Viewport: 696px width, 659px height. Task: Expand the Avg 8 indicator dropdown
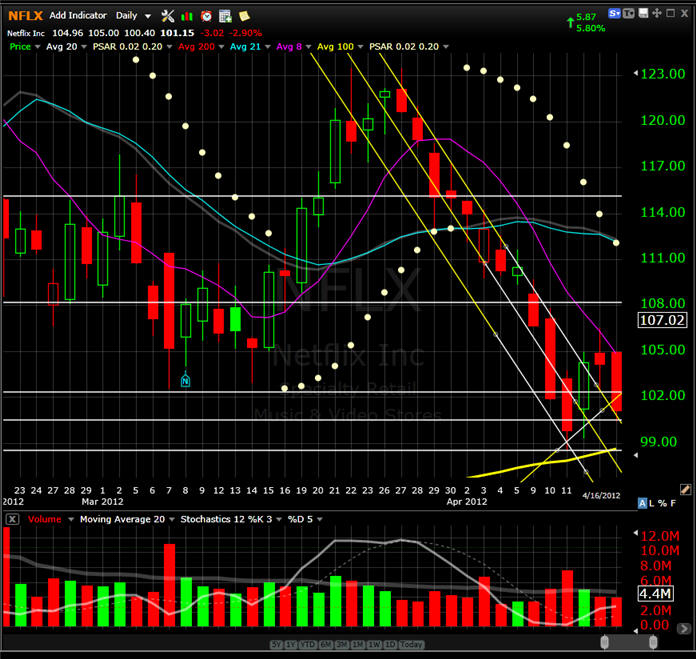(308, 47)
